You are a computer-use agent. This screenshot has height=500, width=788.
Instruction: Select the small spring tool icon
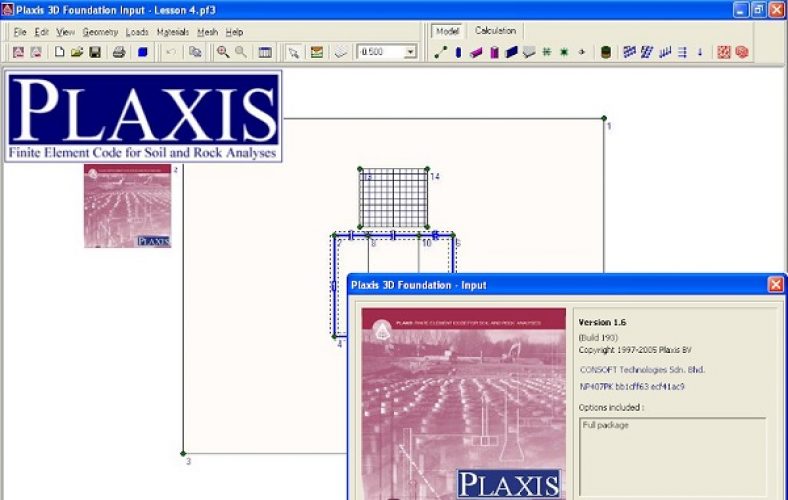(581, 52)
